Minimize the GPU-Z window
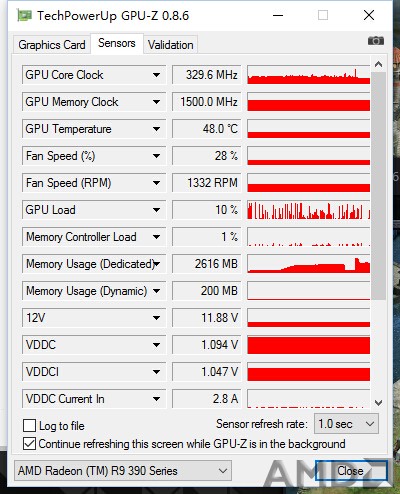 click(x=278, y=15)
